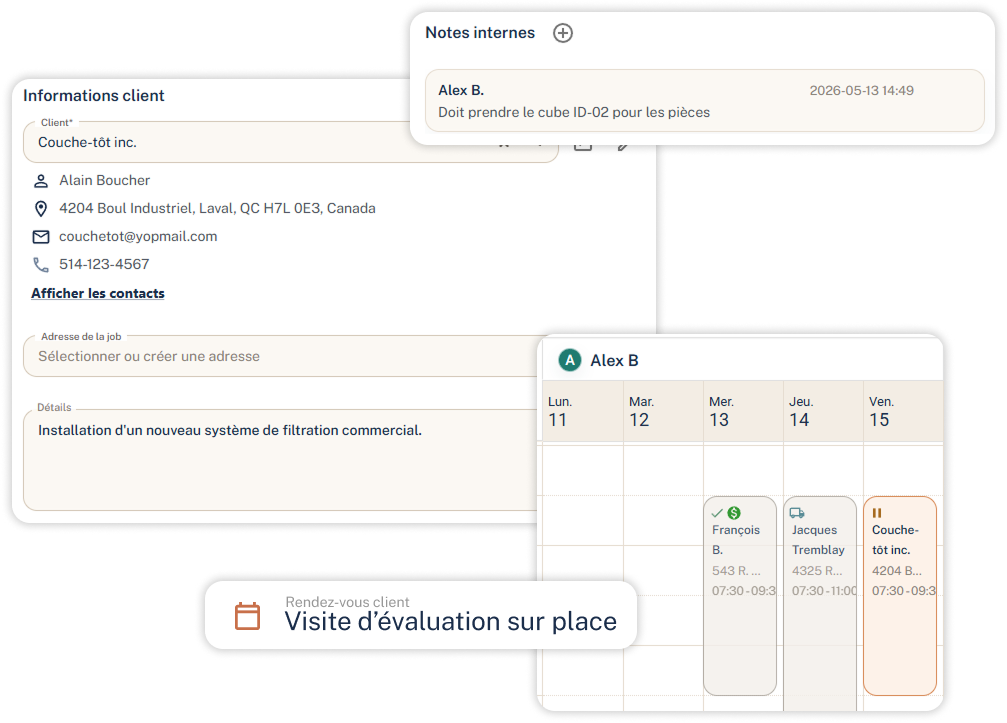Select address 4204 Boul Industriel, Laval
Image resolution: width=1007 pixels, height=723 pixels.
click(x=217, y=208)
